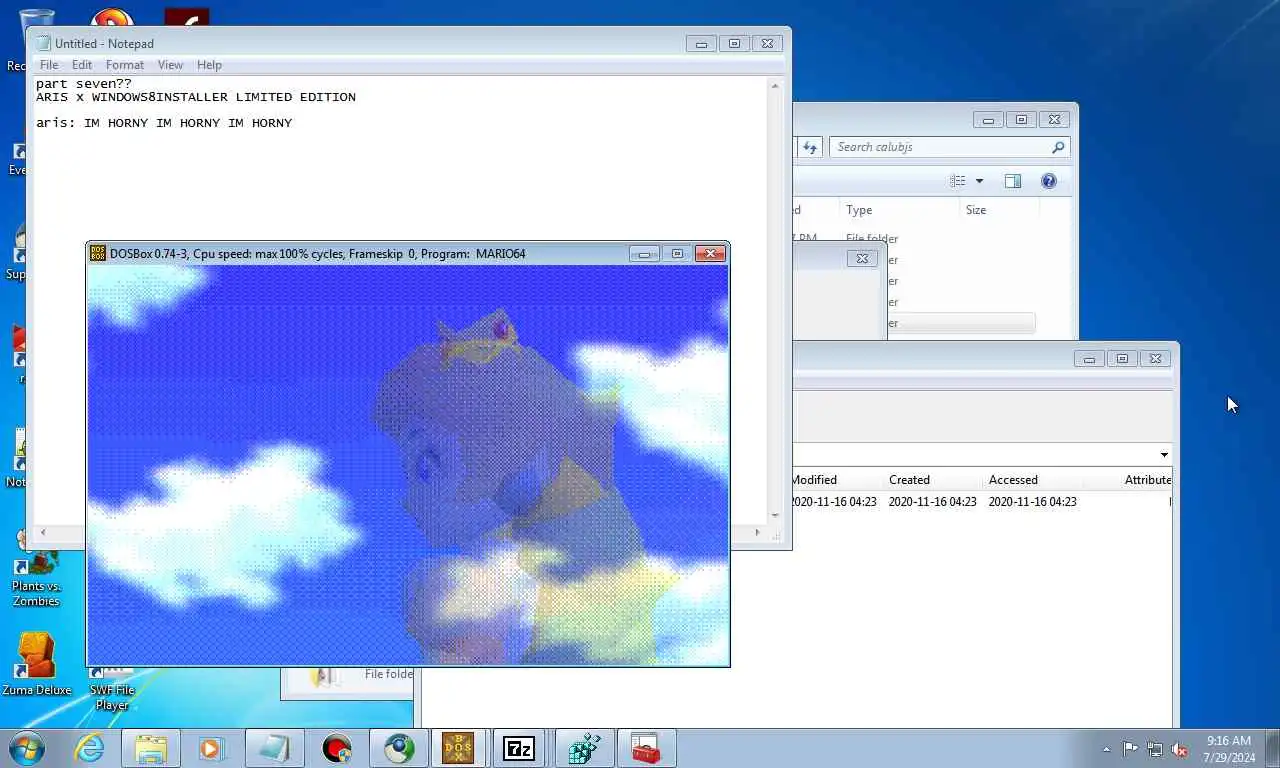The image size is (1280, 768).
Task: Click the 'part seven??' line in Notepad
Action: coord(84,84)
